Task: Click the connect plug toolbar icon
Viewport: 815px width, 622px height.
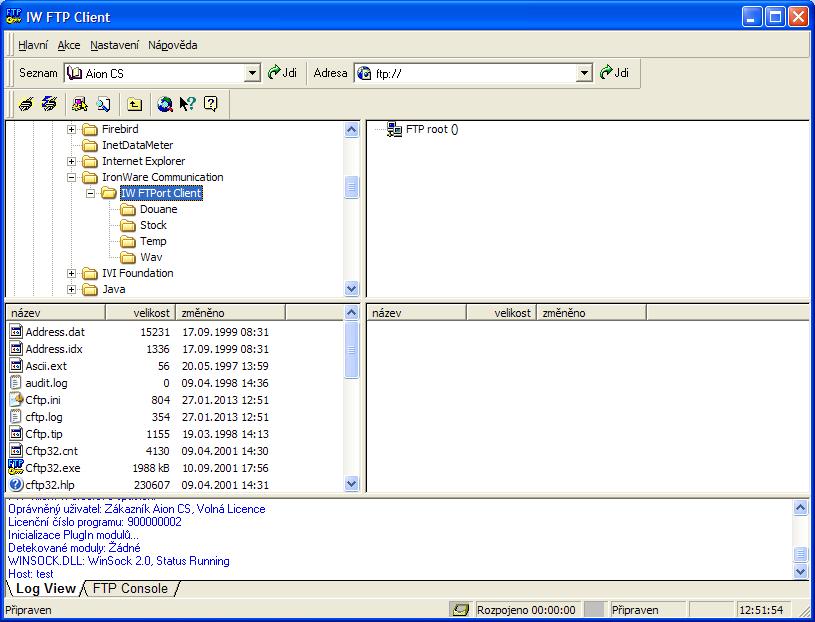Action: (27, 104)
